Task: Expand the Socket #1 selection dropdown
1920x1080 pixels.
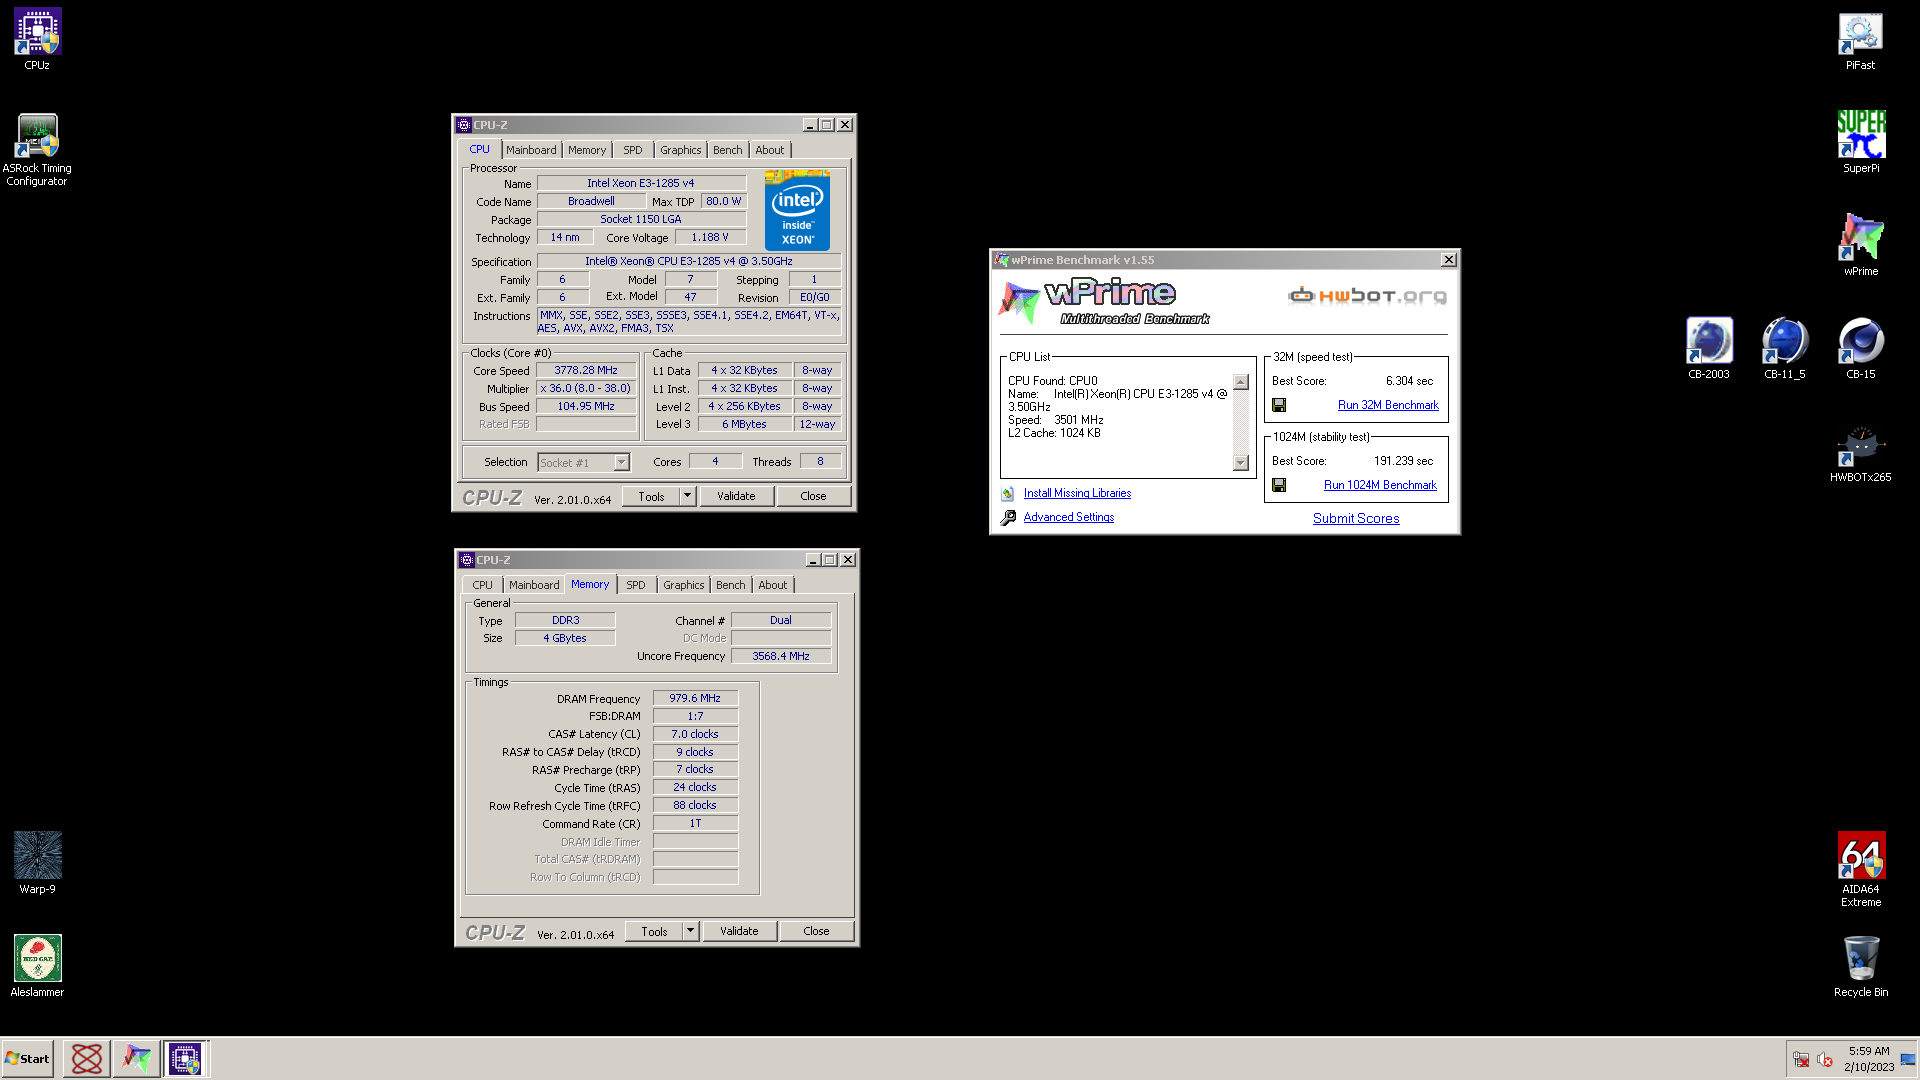Action: 621,462
